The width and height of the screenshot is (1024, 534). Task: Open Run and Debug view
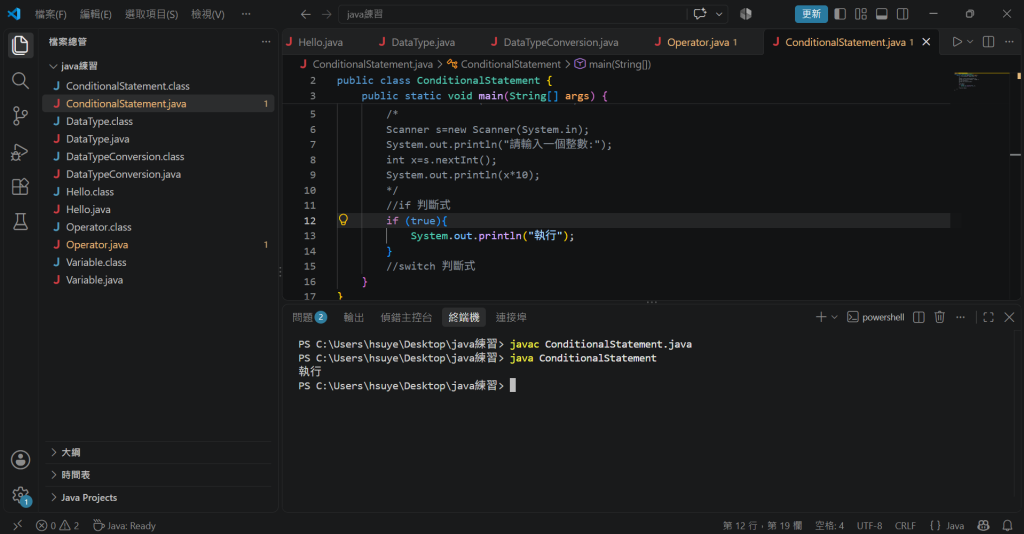[20, 151]
